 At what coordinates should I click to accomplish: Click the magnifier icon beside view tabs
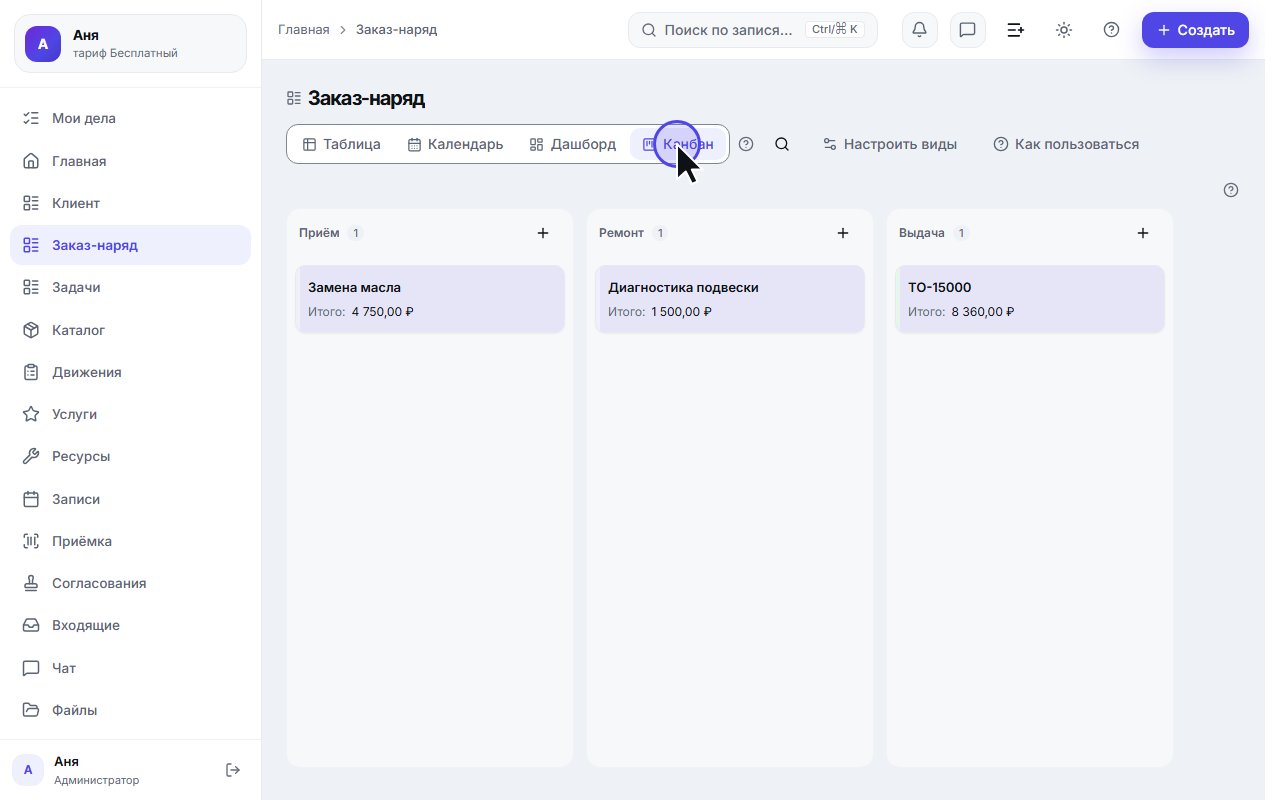point(782,144)
